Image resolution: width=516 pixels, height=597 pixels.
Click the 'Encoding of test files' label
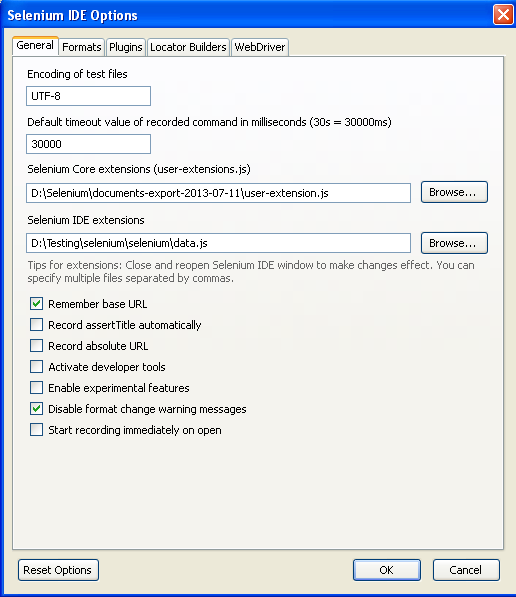(77, 74)
